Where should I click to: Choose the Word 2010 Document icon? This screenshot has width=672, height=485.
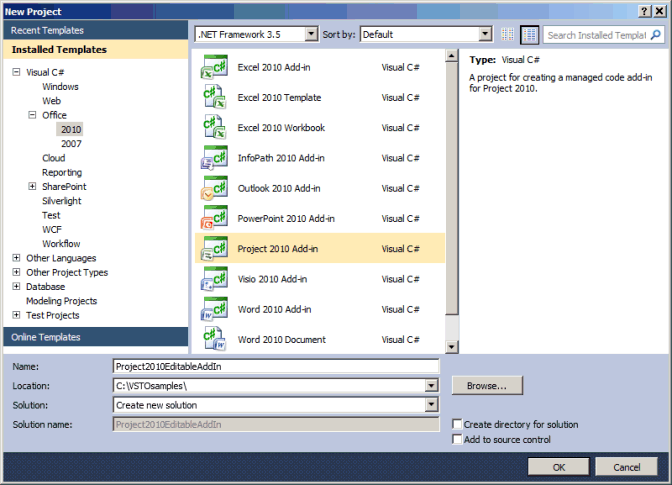[214, 339]
